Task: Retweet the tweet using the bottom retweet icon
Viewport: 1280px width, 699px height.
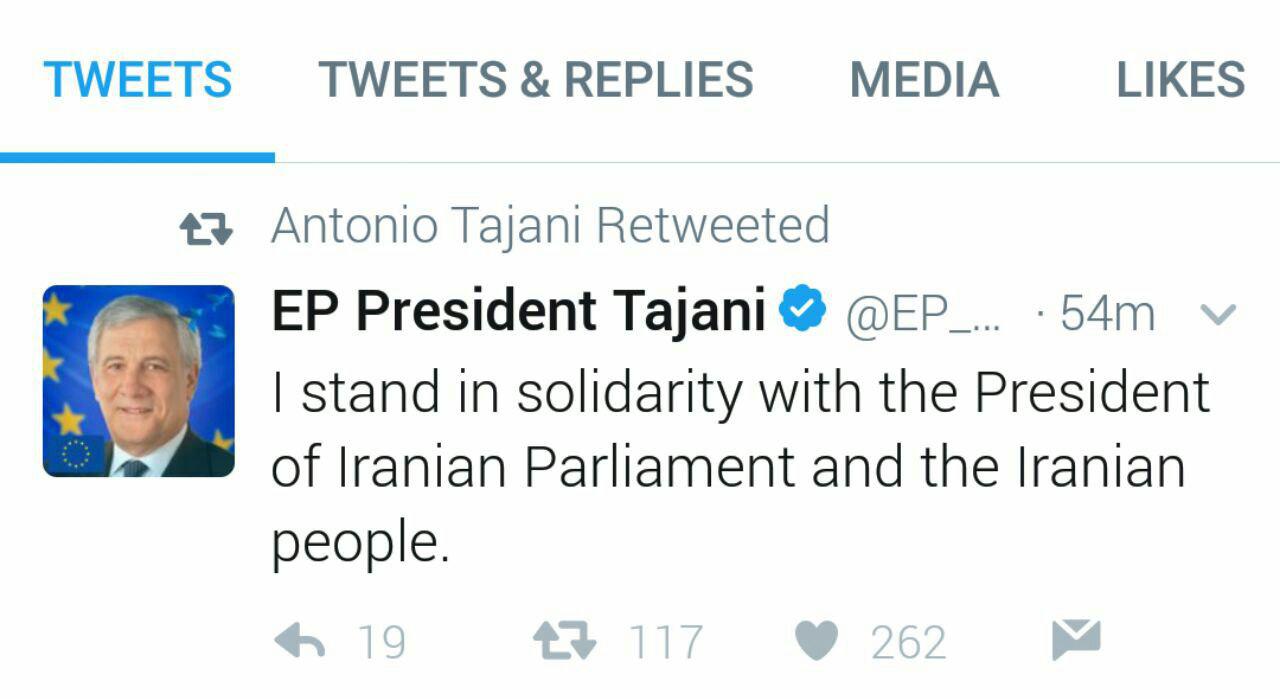Action: click(564, 641)
